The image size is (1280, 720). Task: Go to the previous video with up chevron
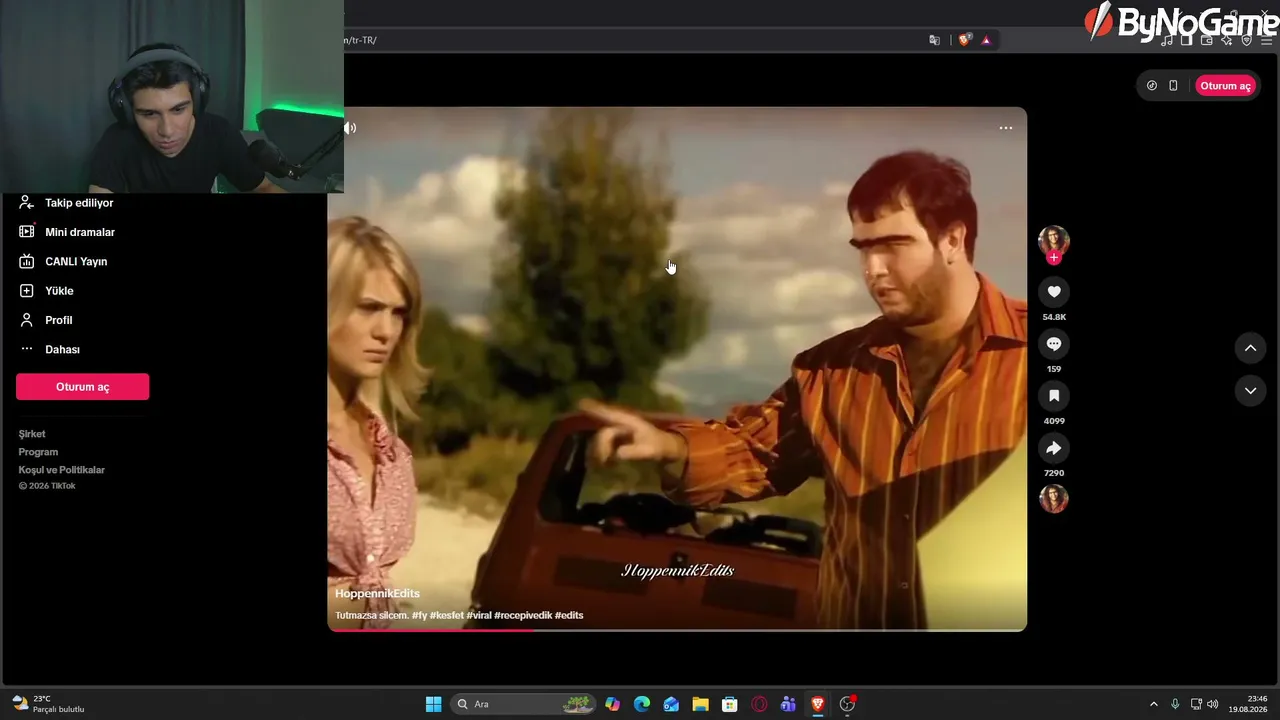1250,348
